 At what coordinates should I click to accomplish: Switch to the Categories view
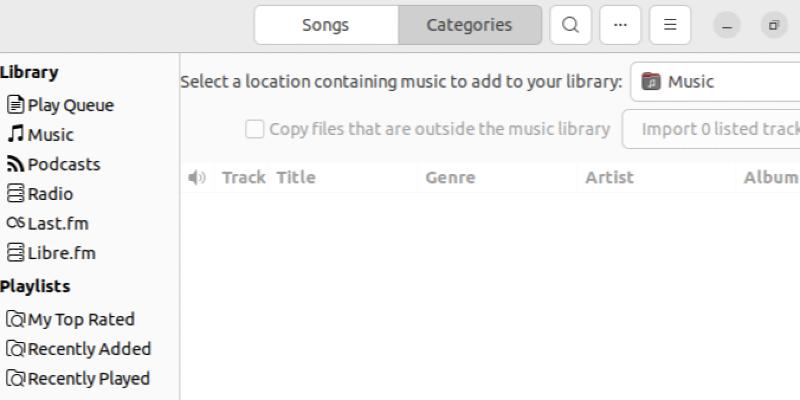pyautogui.click(x=469, y=25)
